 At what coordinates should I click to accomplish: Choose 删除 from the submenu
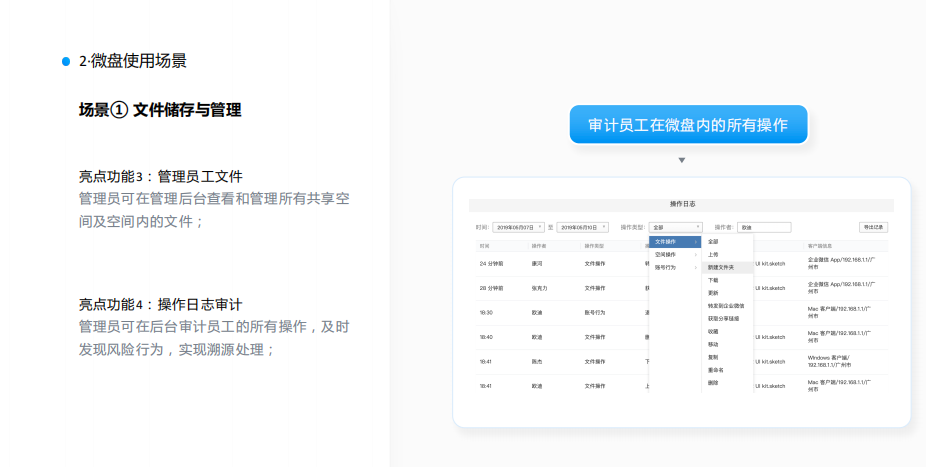click(x=713, y=382)
